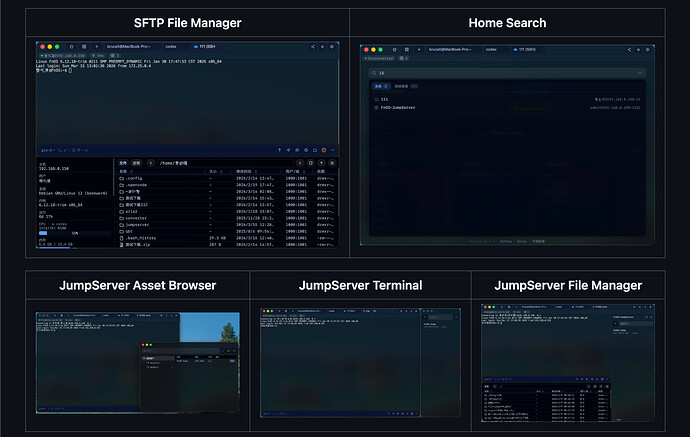The width and height of the screenshot is (690, 437).
Task: Collapse terminal panel using right-end chevron
Action: pyautogui.click(x=334, y=148)
